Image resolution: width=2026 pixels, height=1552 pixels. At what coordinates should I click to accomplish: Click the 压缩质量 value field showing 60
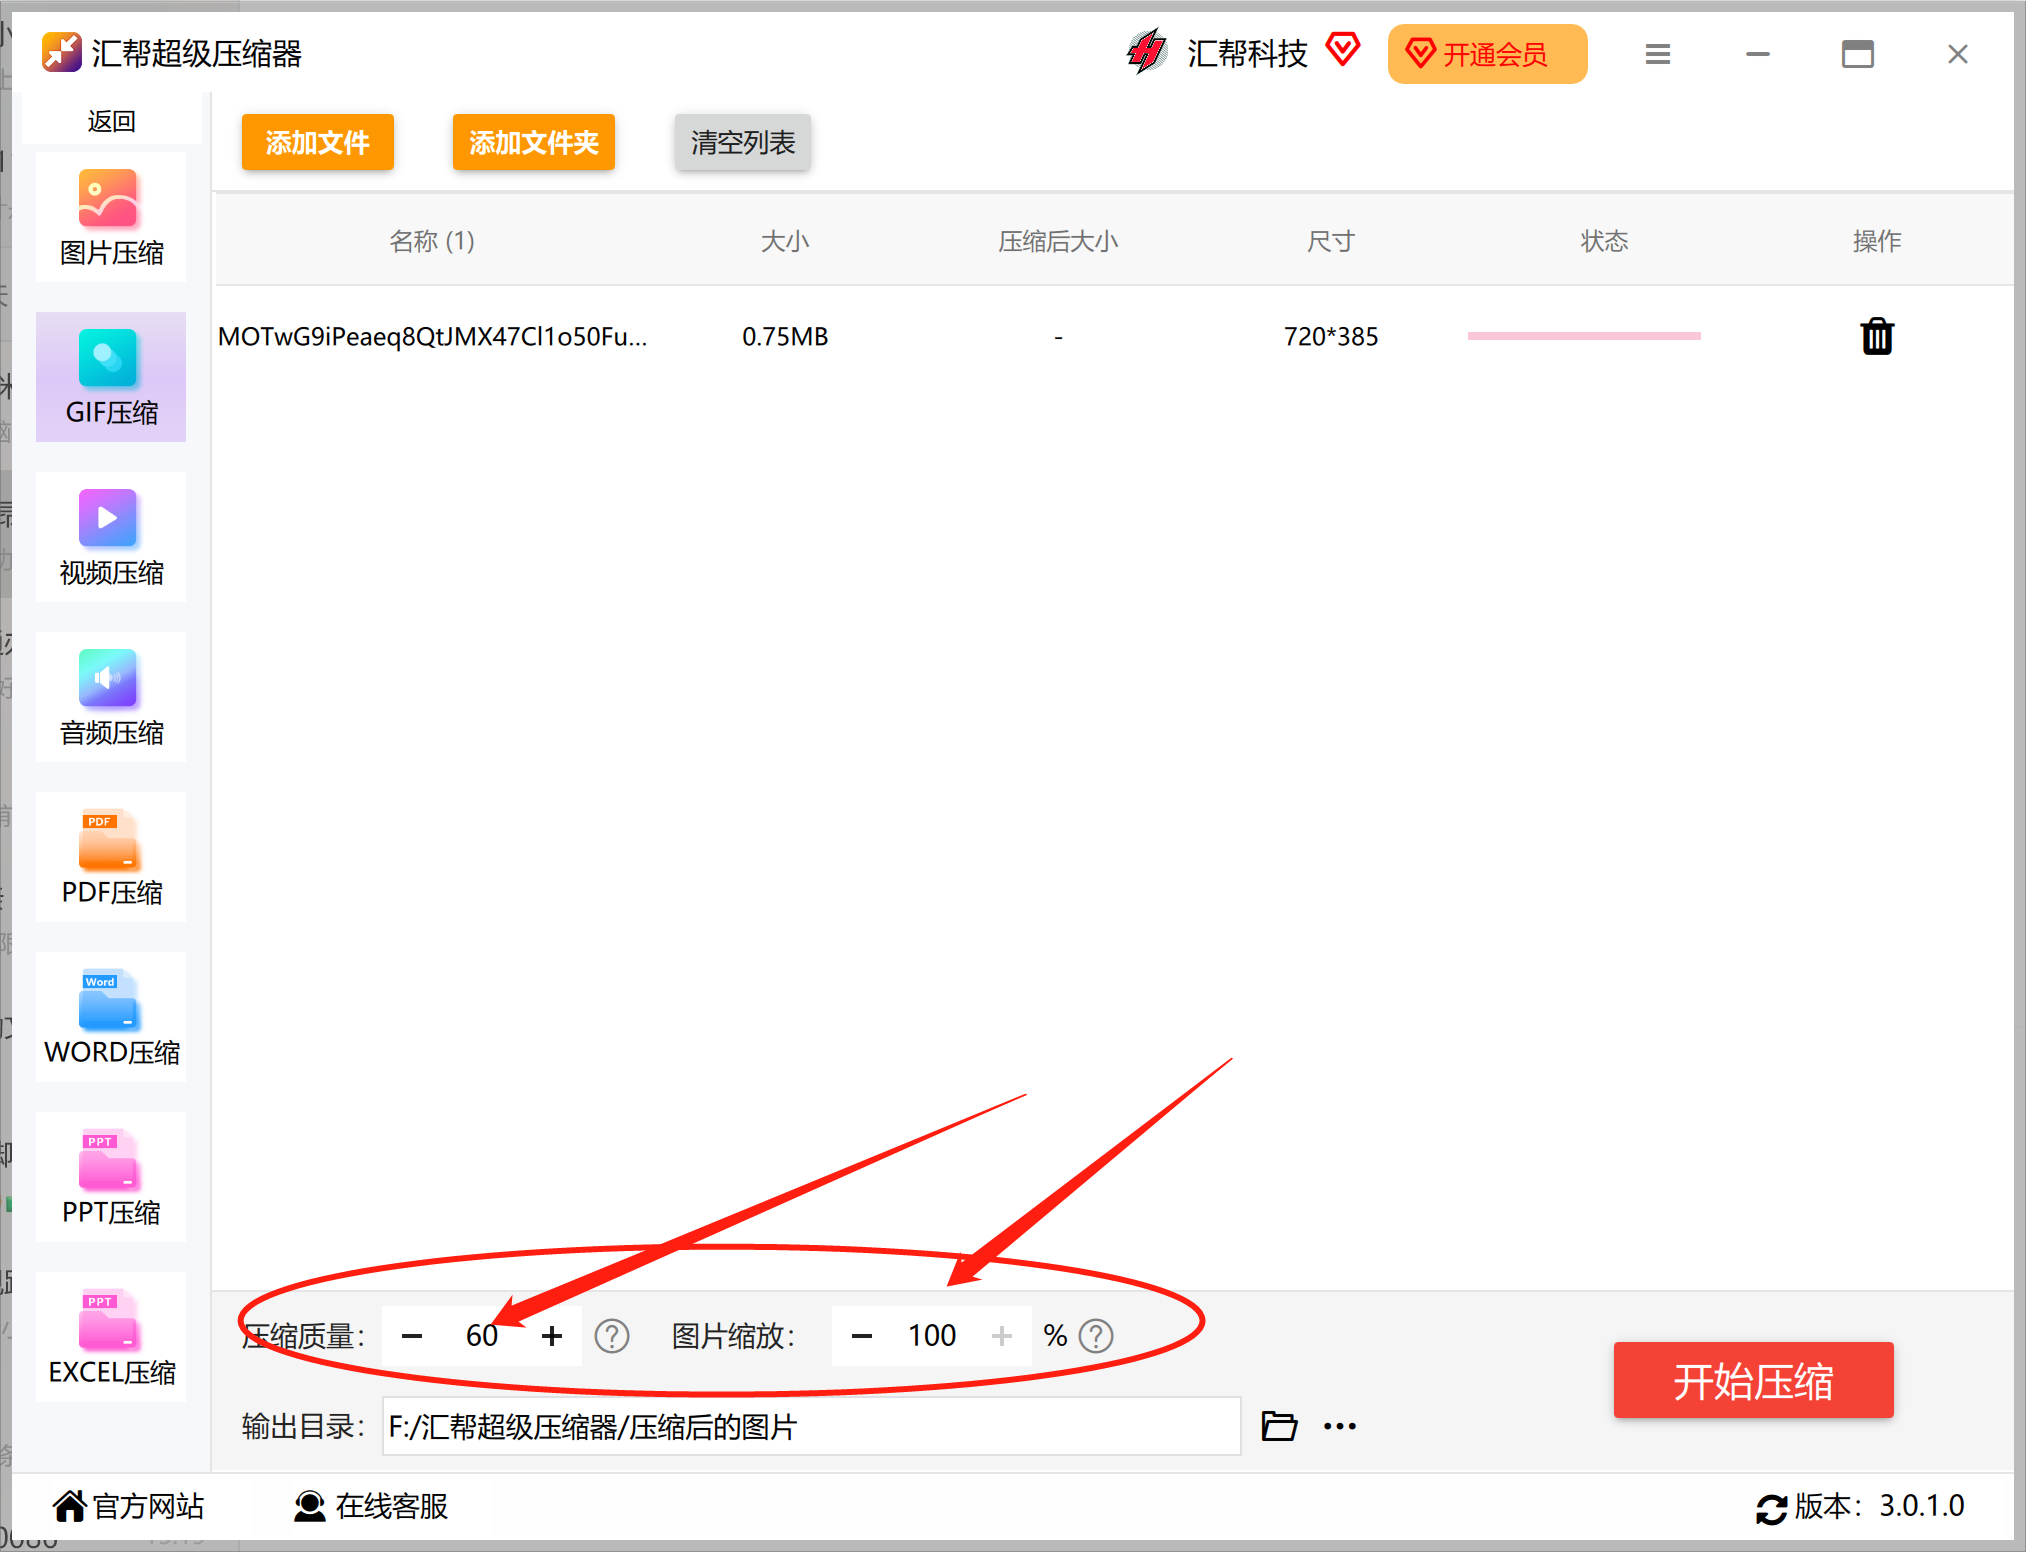[x=482, y=1335]
